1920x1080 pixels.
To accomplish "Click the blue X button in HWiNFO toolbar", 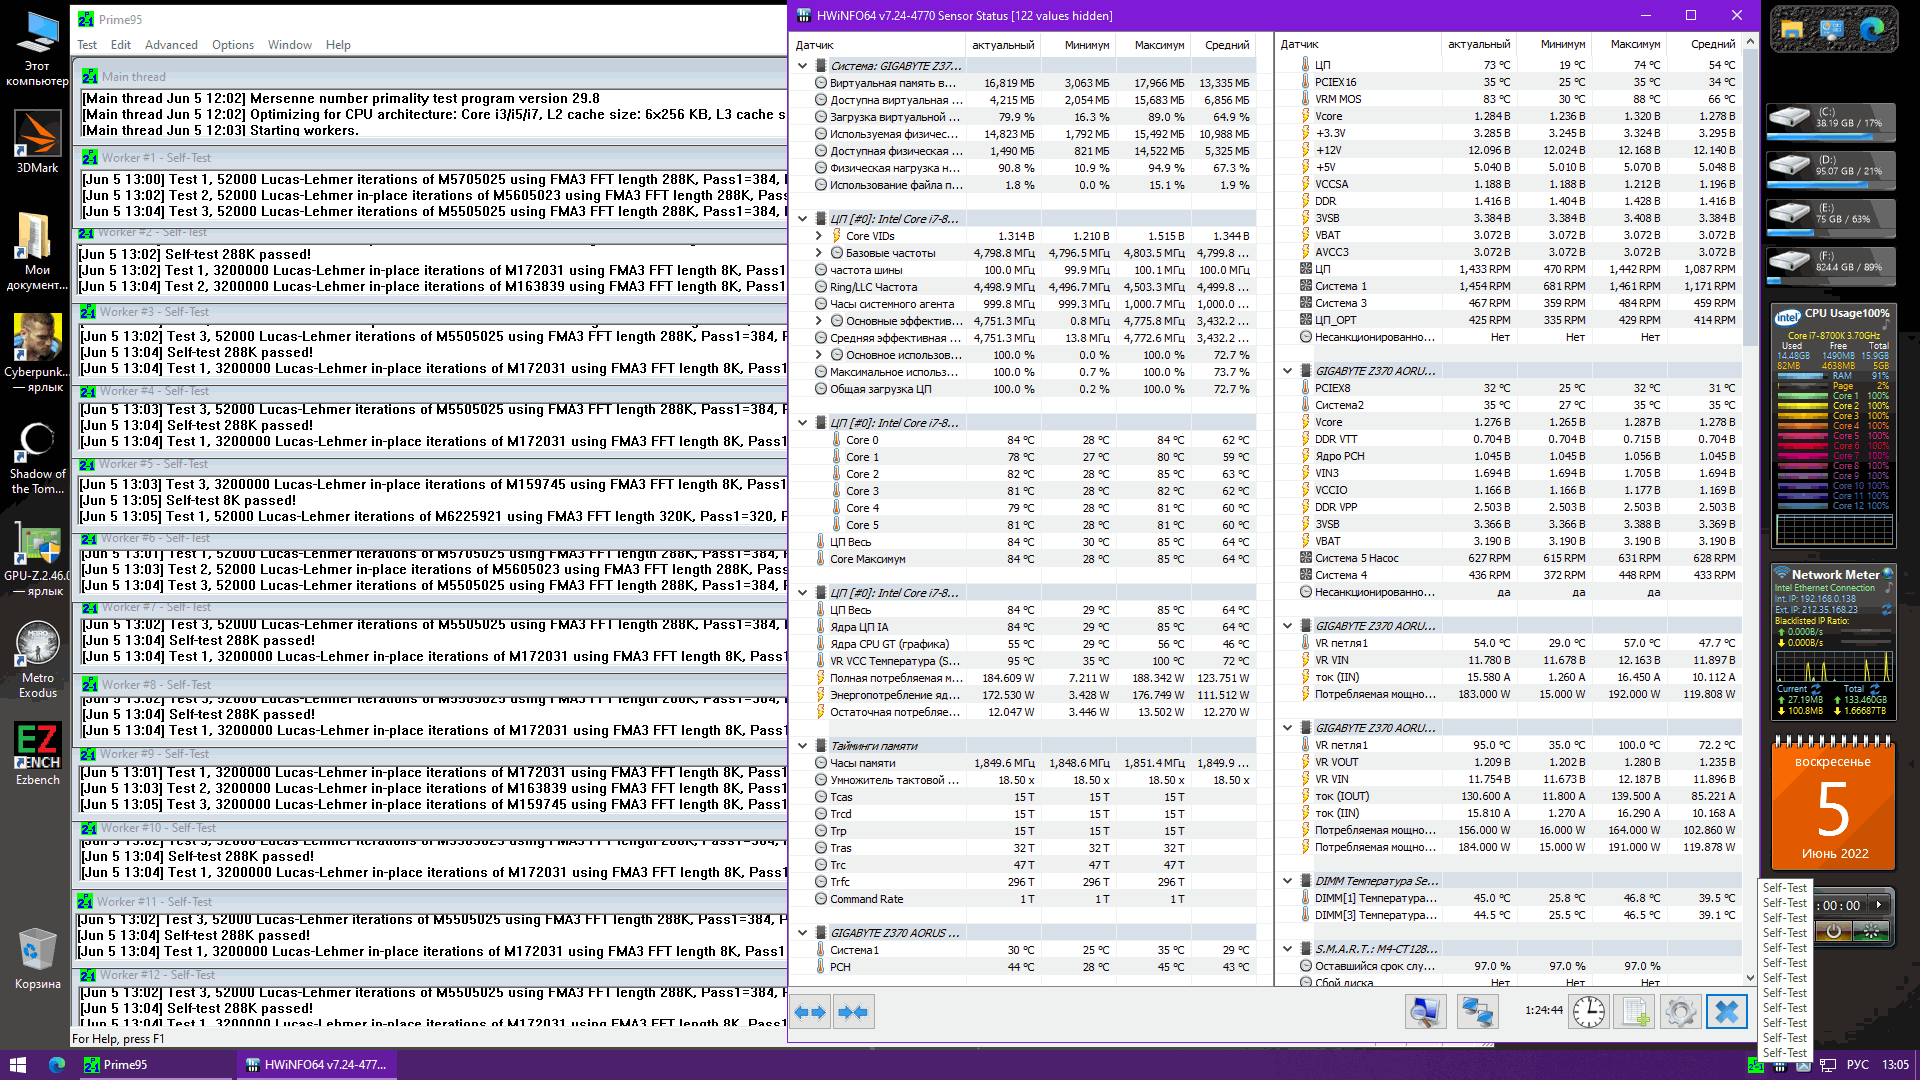I will [1727, 1012].
